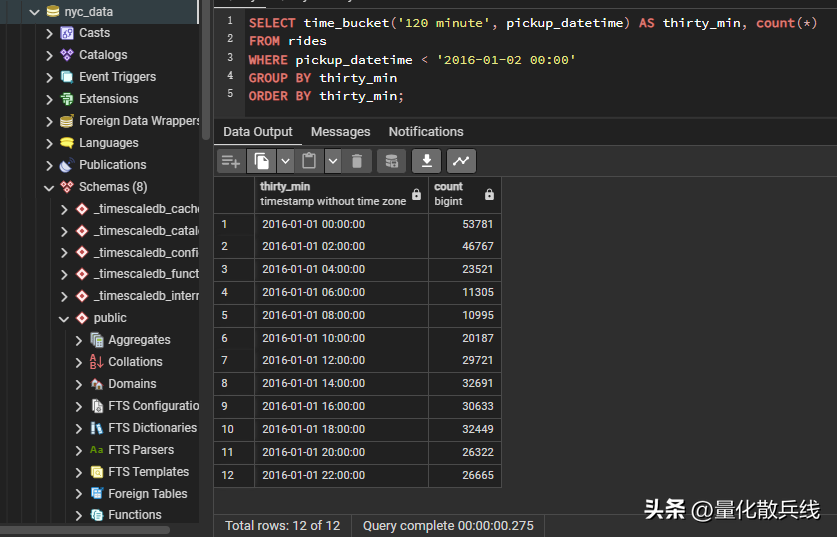Screen dimensions: 837x537
Task: Select the Functions tree item label
Action: click(135, 515)
